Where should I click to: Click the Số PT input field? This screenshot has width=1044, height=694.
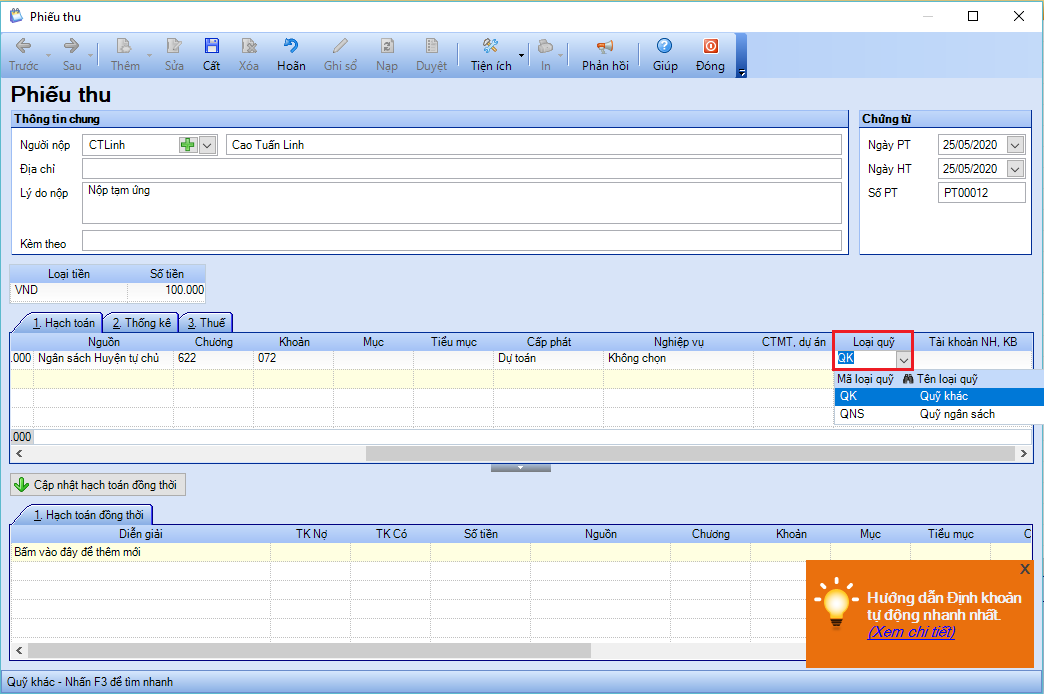click(x=981, y=193)
